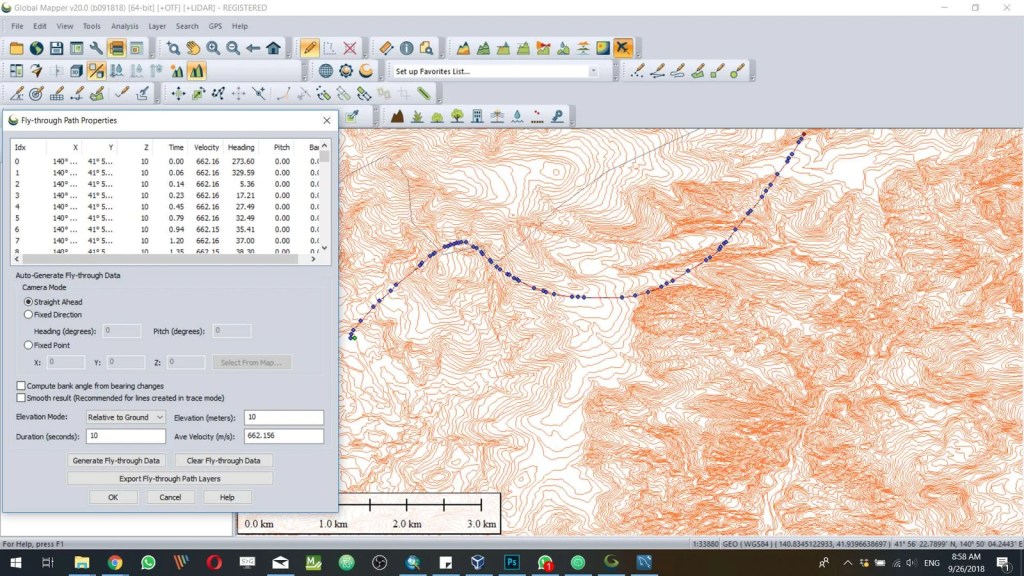
Task: Enable Compute bank angle from bearing changes
Action: pyautogui.click(x=19, y=384)
